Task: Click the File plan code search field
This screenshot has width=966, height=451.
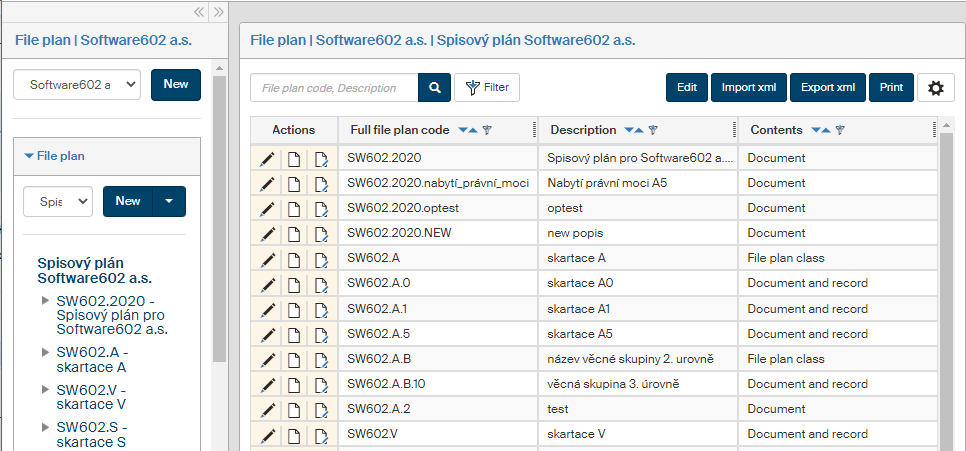Action: 333,88
